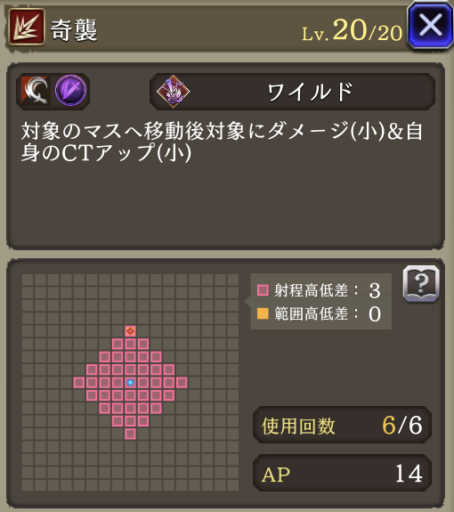
Task: Click the pink 射程高低差 legend square
Action: (x=263, y=290)
